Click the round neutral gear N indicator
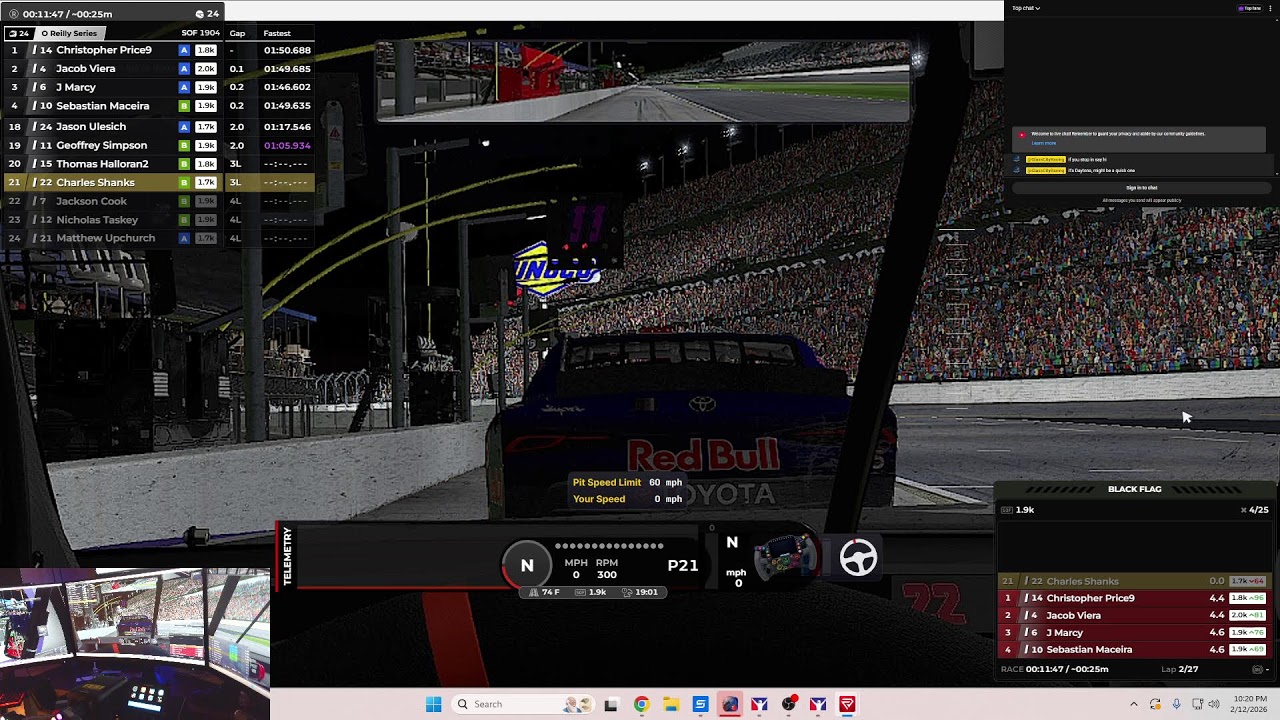Image resolution: width=1280 pixels, height=720 pixels. click(x=527, y=565)
